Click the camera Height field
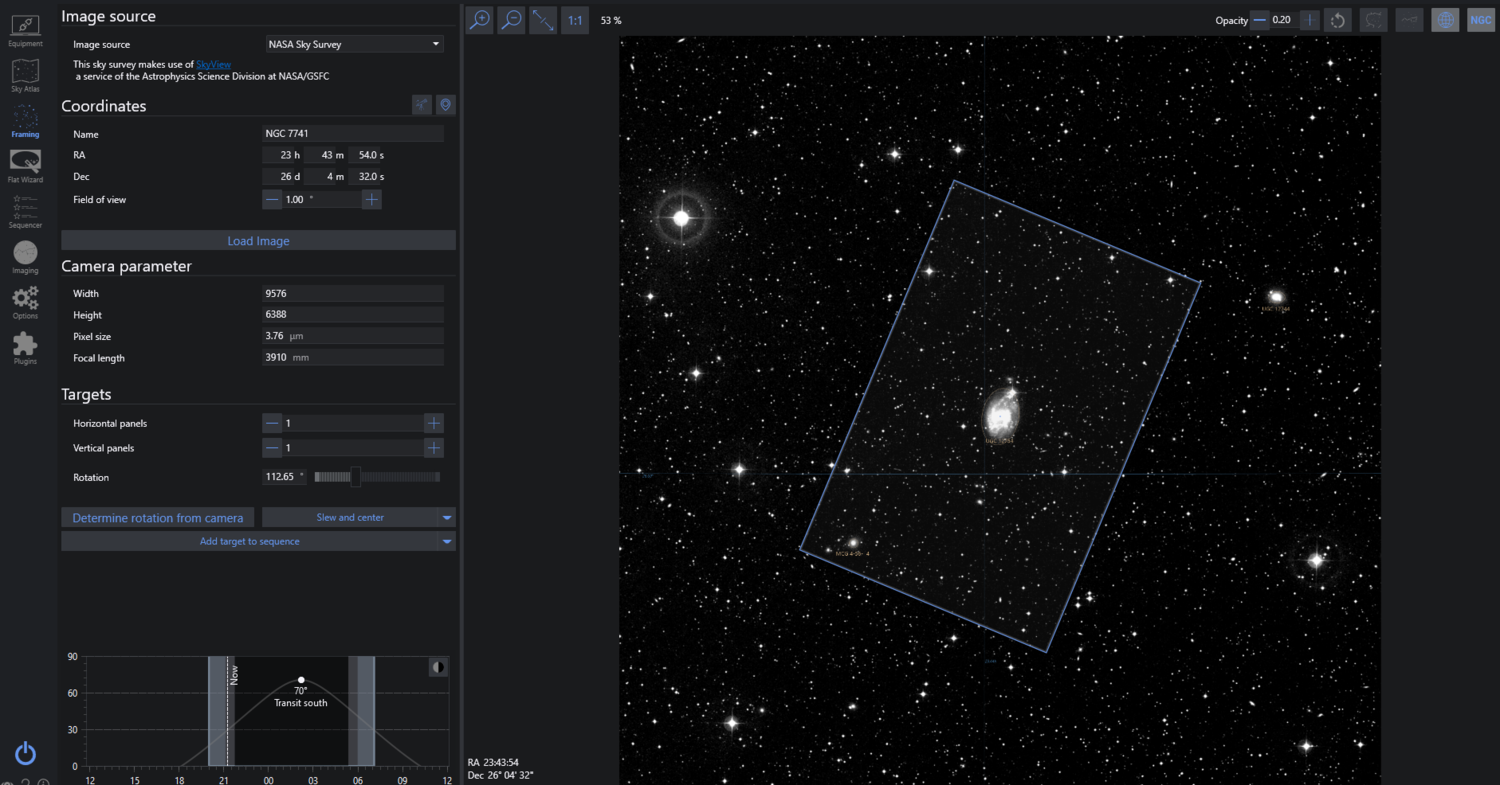This screenshot has width=1500, height=785. pos(353,315)
